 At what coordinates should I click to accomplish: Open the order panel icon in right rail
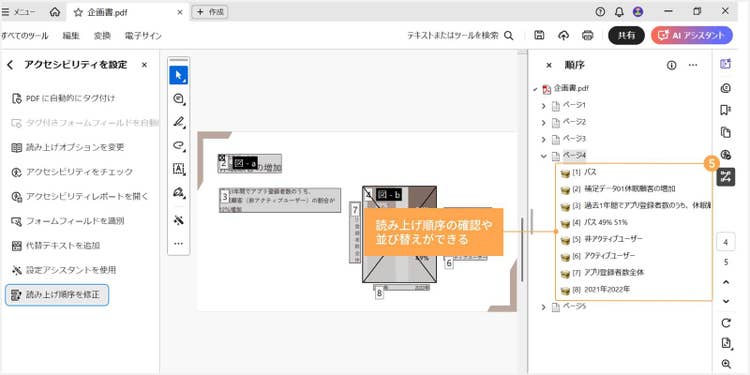(726, 176)
